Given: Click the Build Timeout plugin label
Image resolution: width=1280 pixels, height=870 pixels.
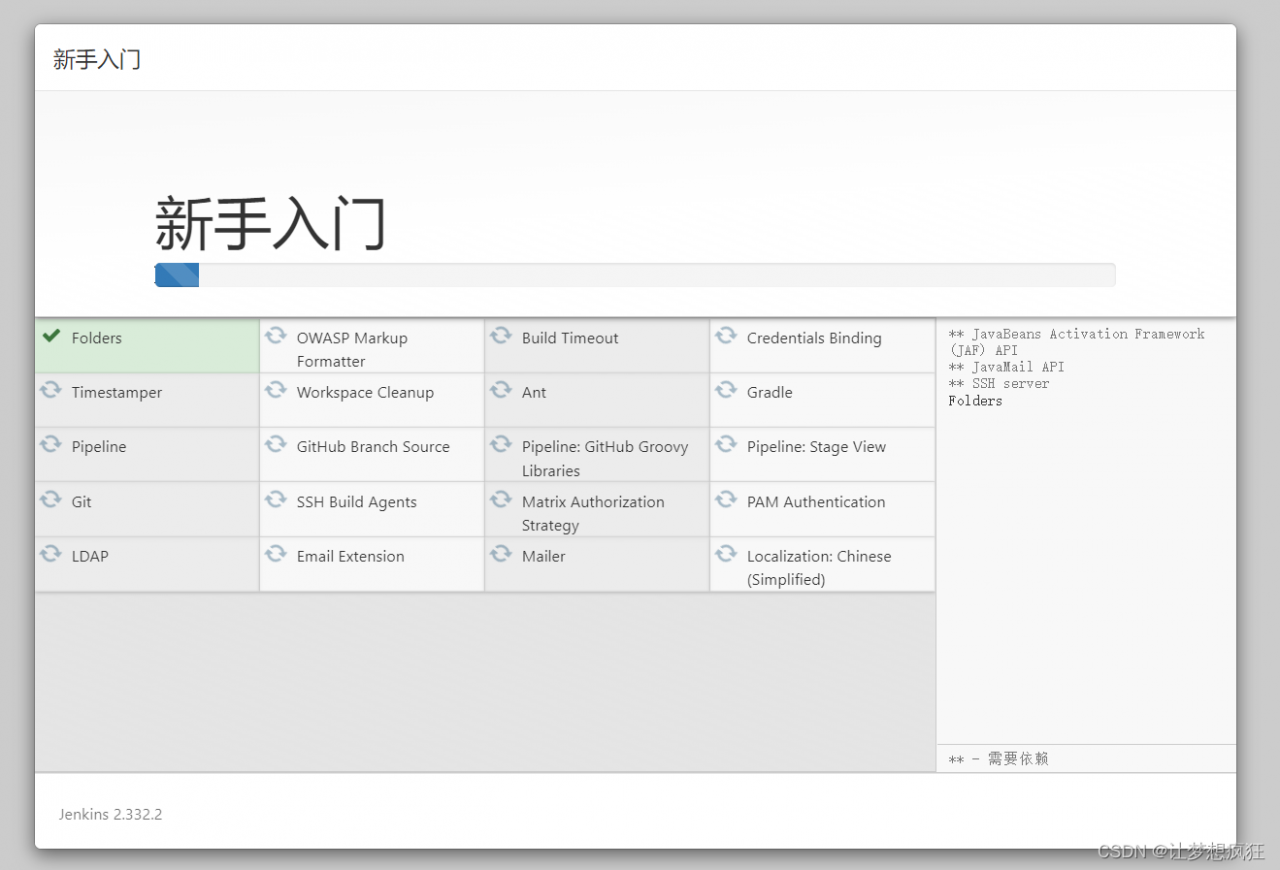Looking at the screenshot, I should point(570,338).
